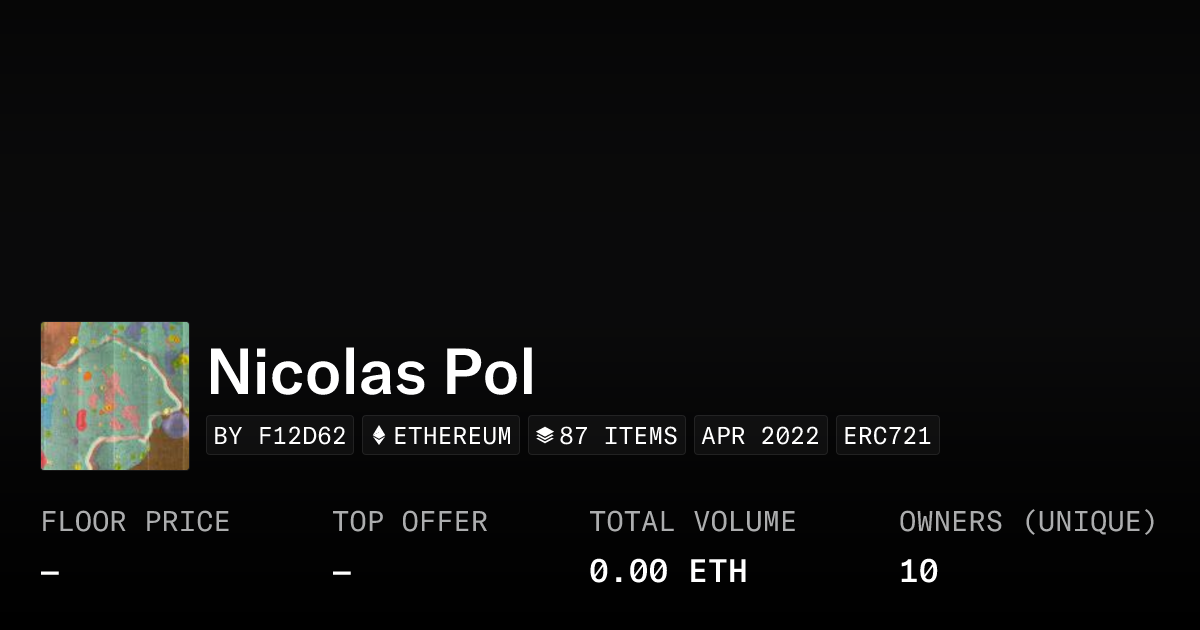Click the dash value under FLOOR PRICE
The width and height of the screenshot is (1200, 630).
click(50, 572)
